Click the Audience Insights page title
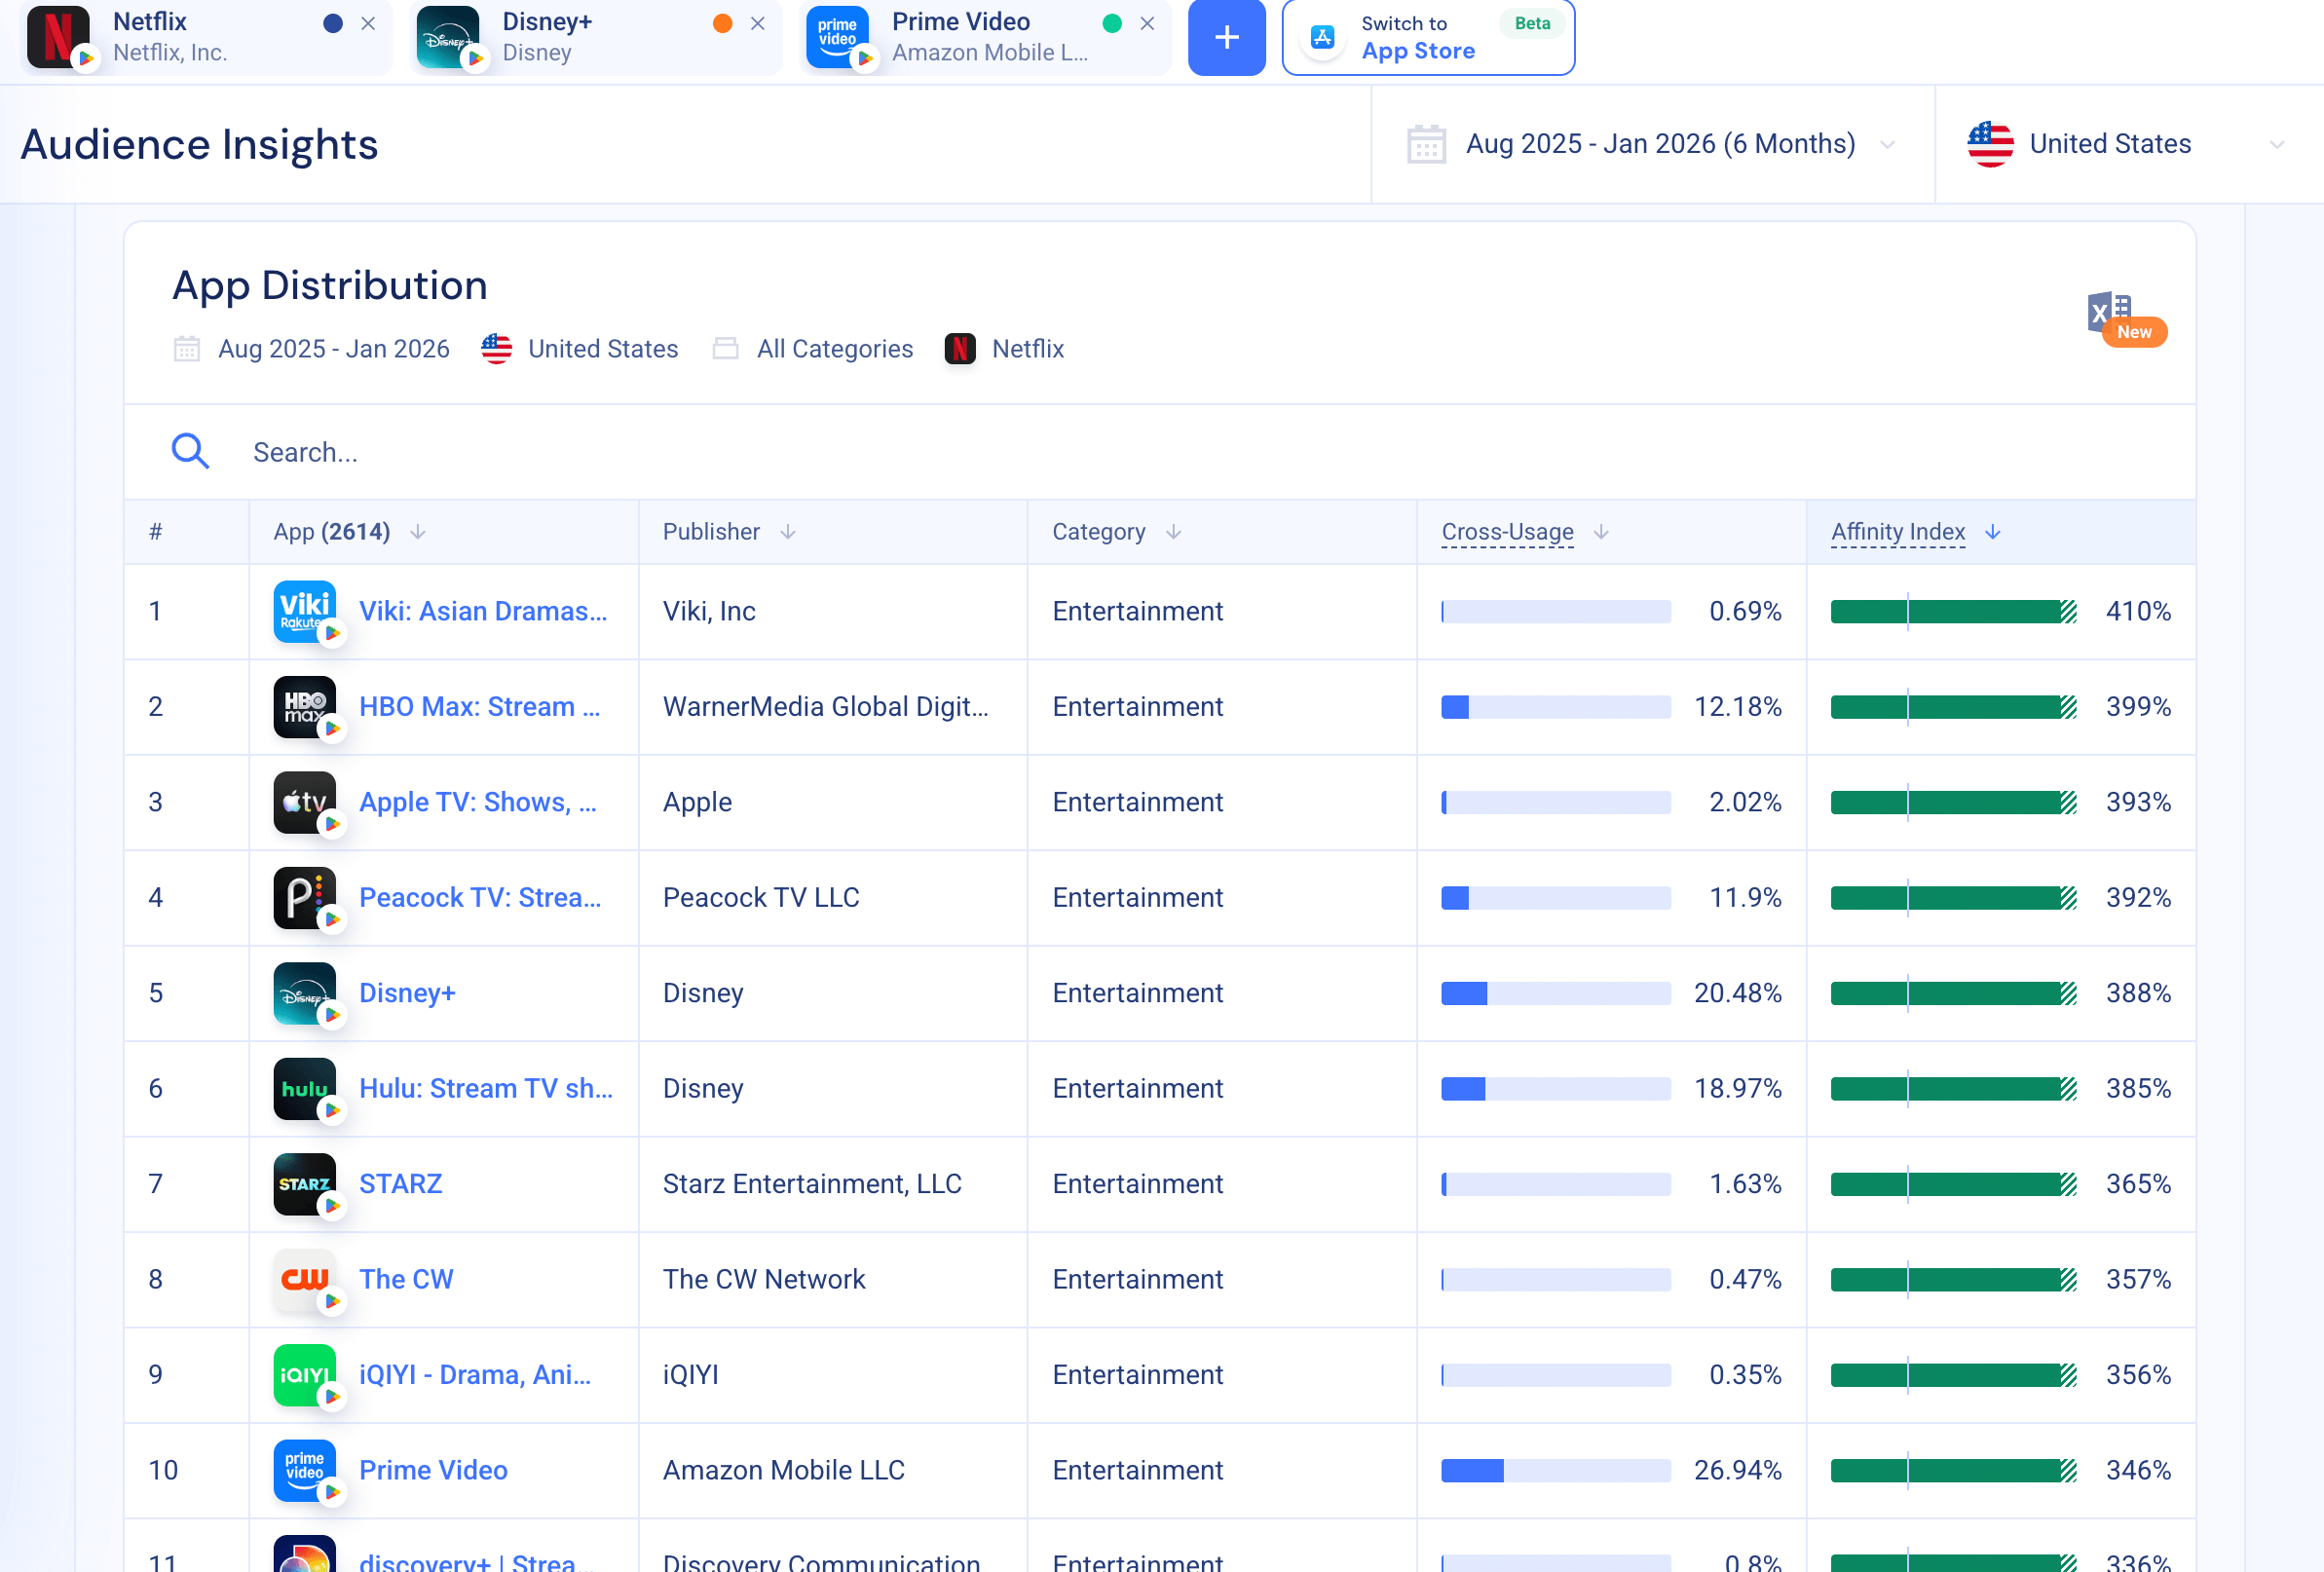 point(199,144)
